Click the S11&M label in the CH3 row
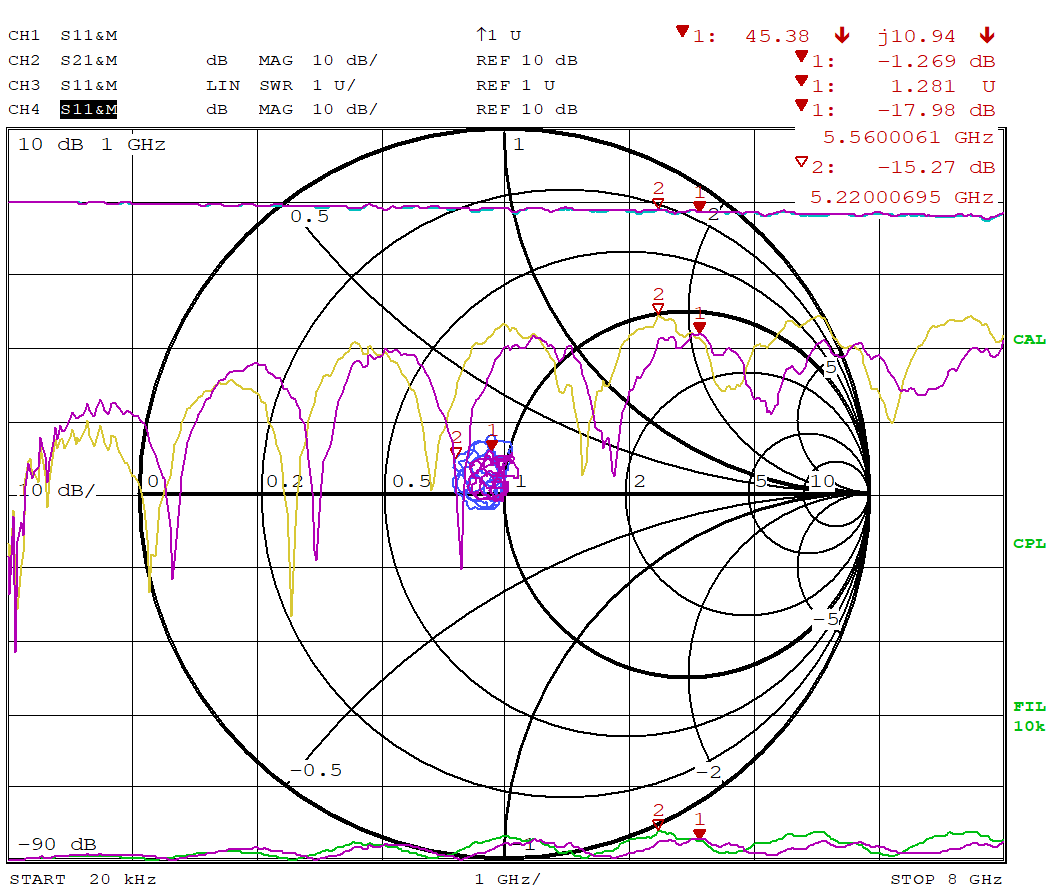Viewport: 1058px width, 892px height. click(88, 85)
